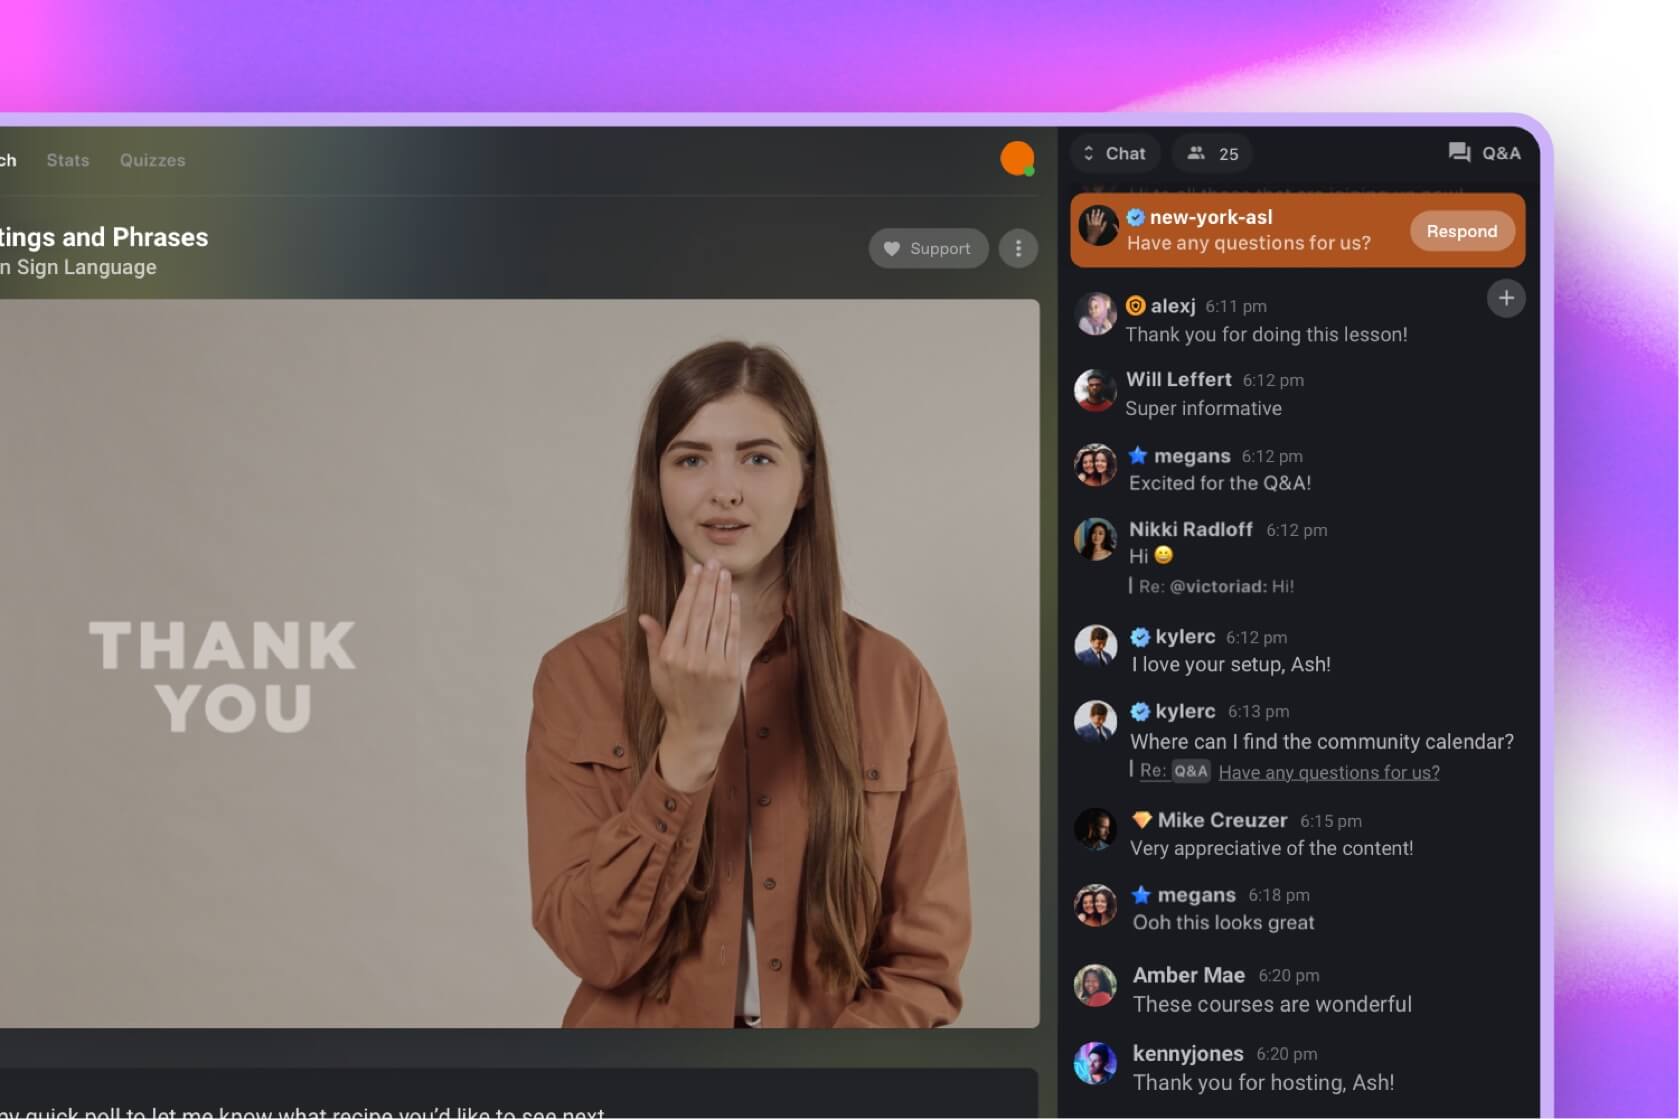Image resolution: width=1680 pixels, height=1119 pixels.
Task: Show the 25 participants list
Action: pos(1212,153)
